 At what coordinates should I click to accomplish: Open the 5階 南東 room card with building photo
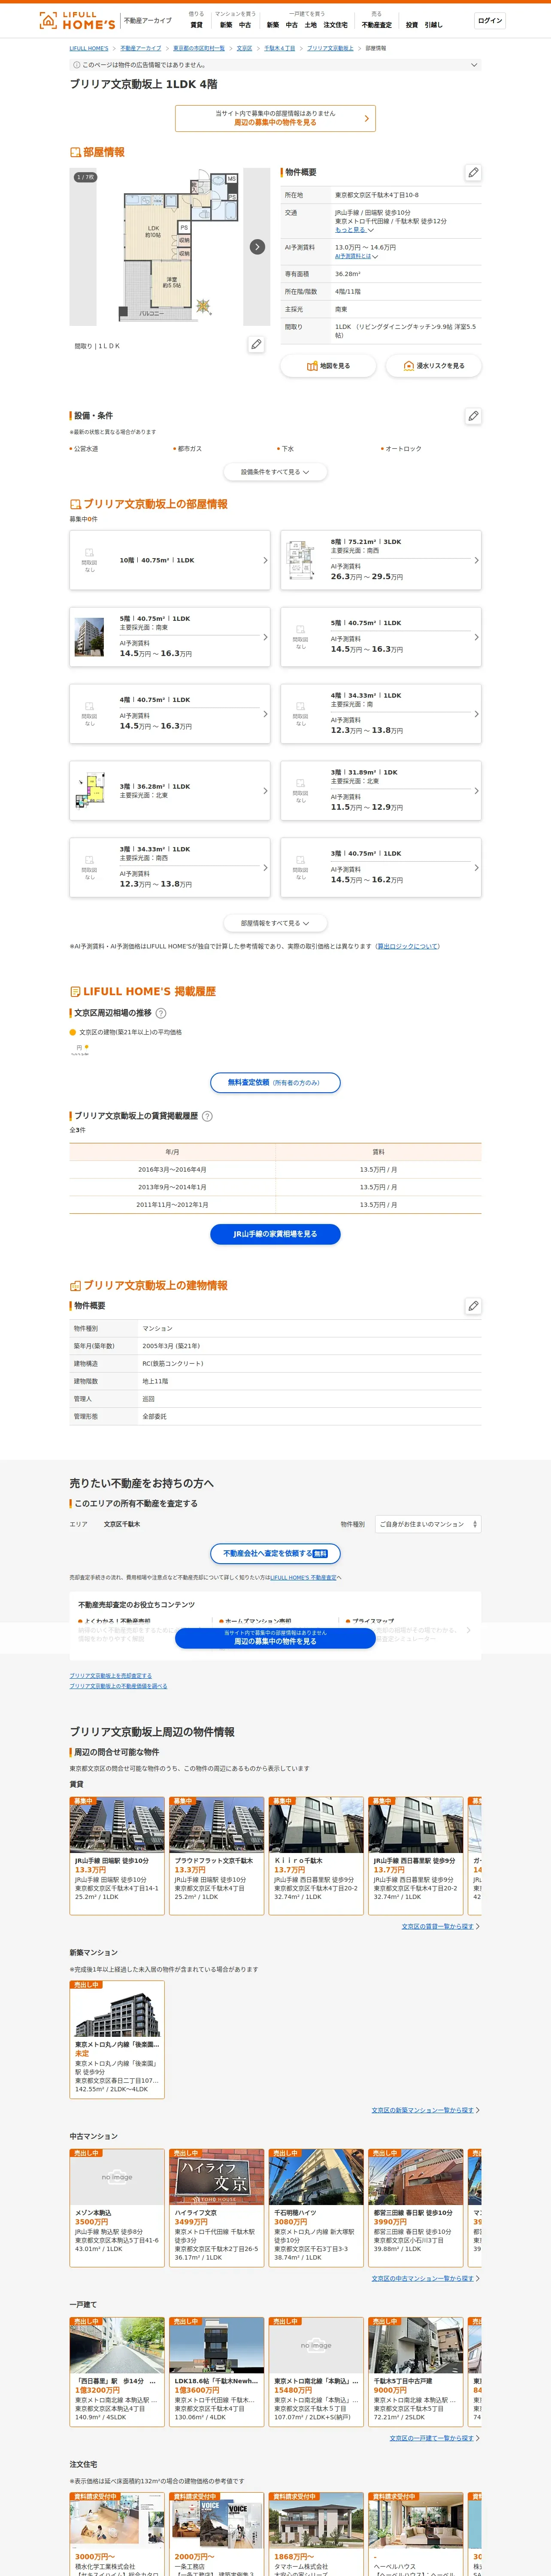tap(170, 637)
